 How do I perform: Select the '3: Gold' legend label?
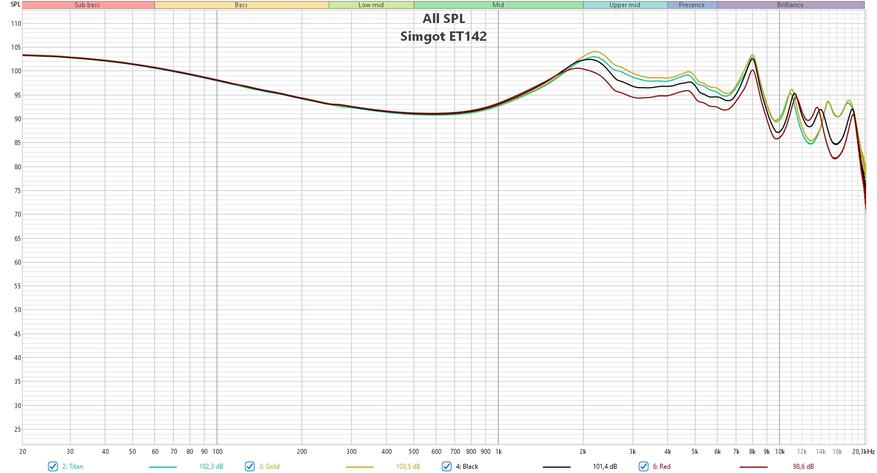(x=269, y=466)
